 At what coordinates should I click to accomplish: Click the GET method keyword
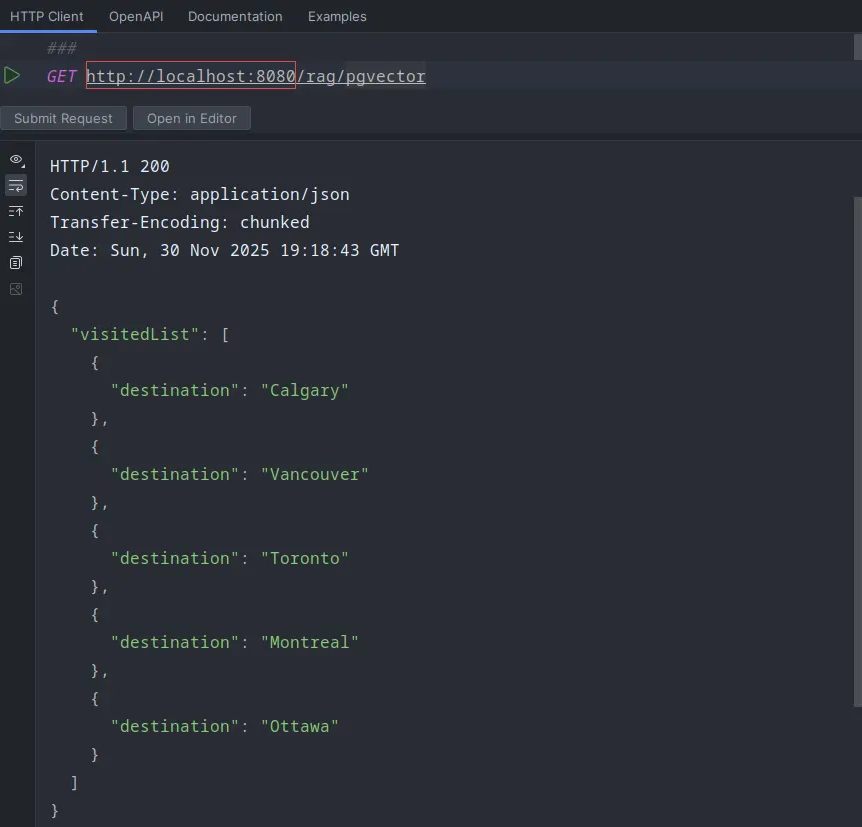click(62, 76)
